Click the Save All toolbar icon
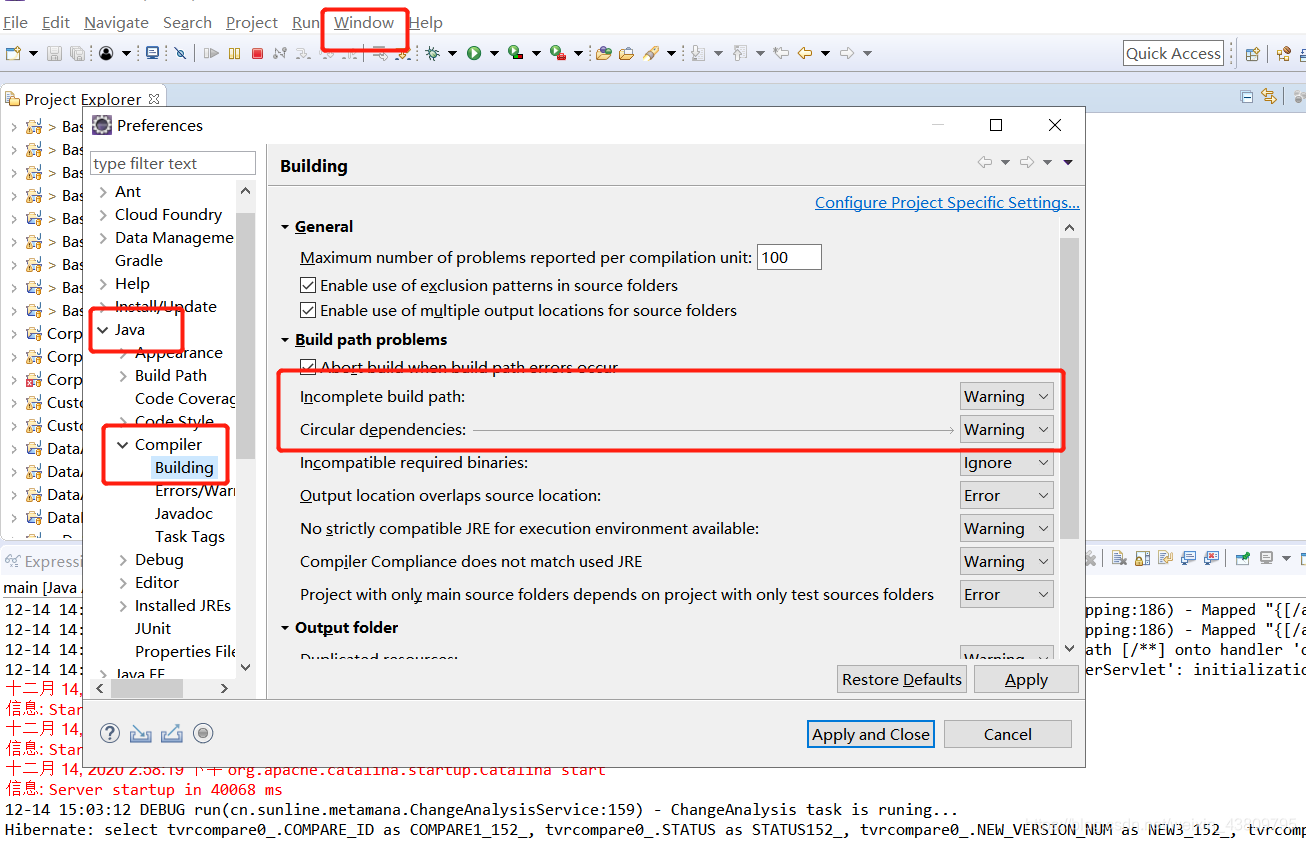Image resolution: width=1306 pixels, height=843 pixels. click(77, 53)
